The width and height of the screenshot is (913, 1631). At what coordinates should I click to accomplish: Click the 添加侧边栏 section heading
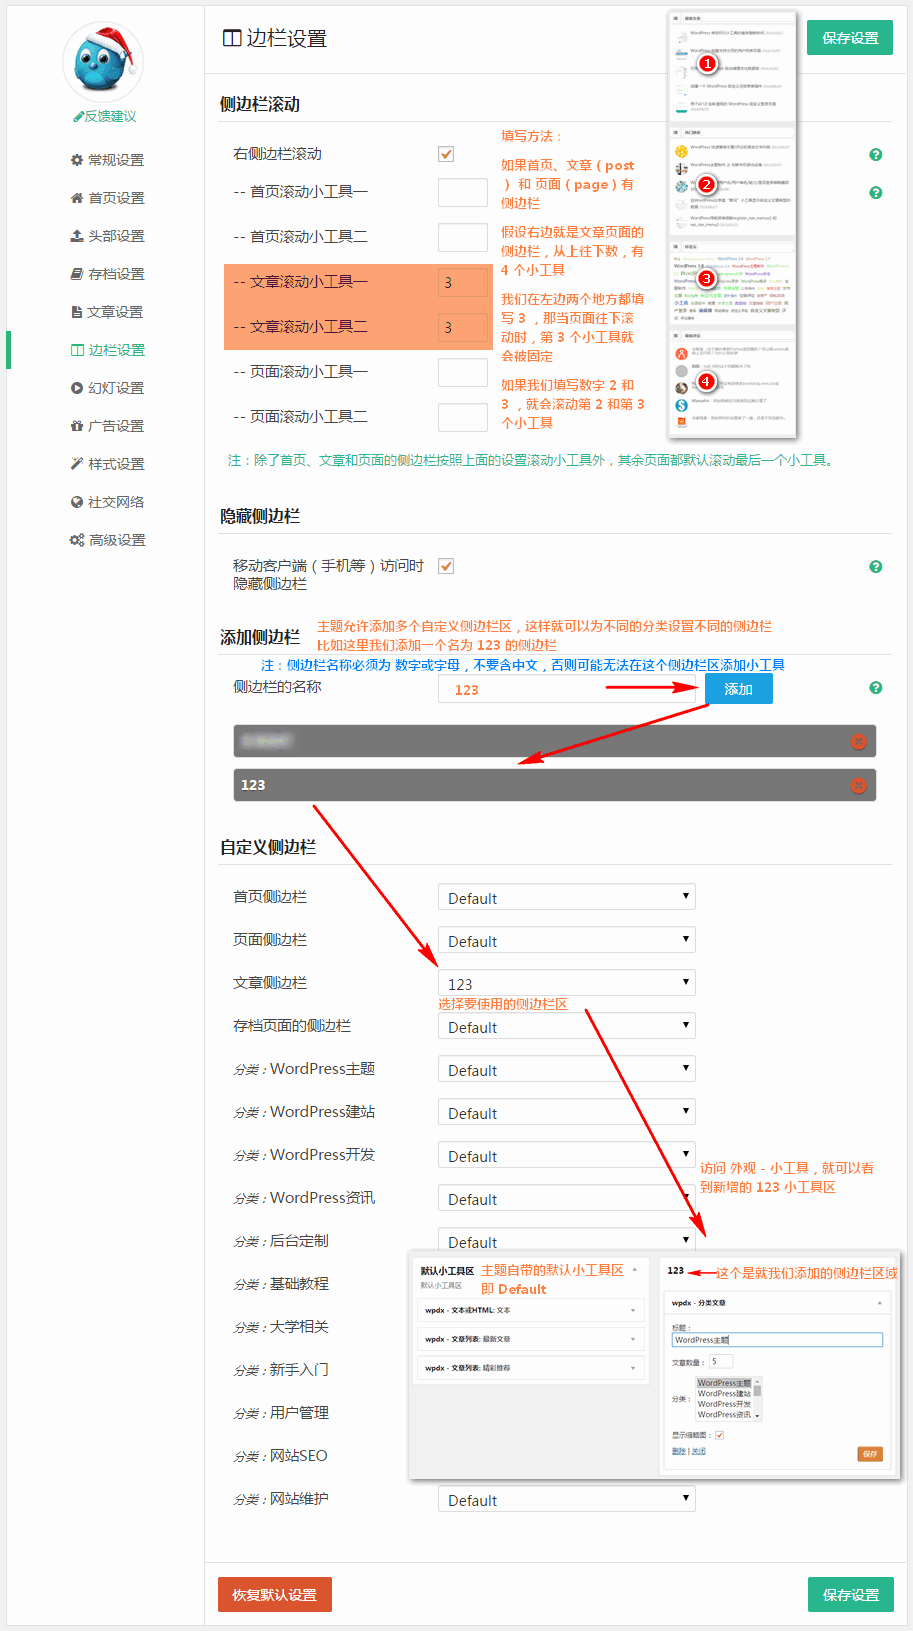click(260, 637)
